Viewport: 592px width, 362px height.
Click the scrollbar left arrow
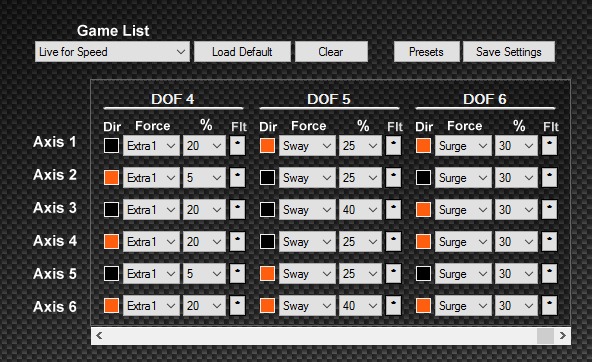point(99,336)
